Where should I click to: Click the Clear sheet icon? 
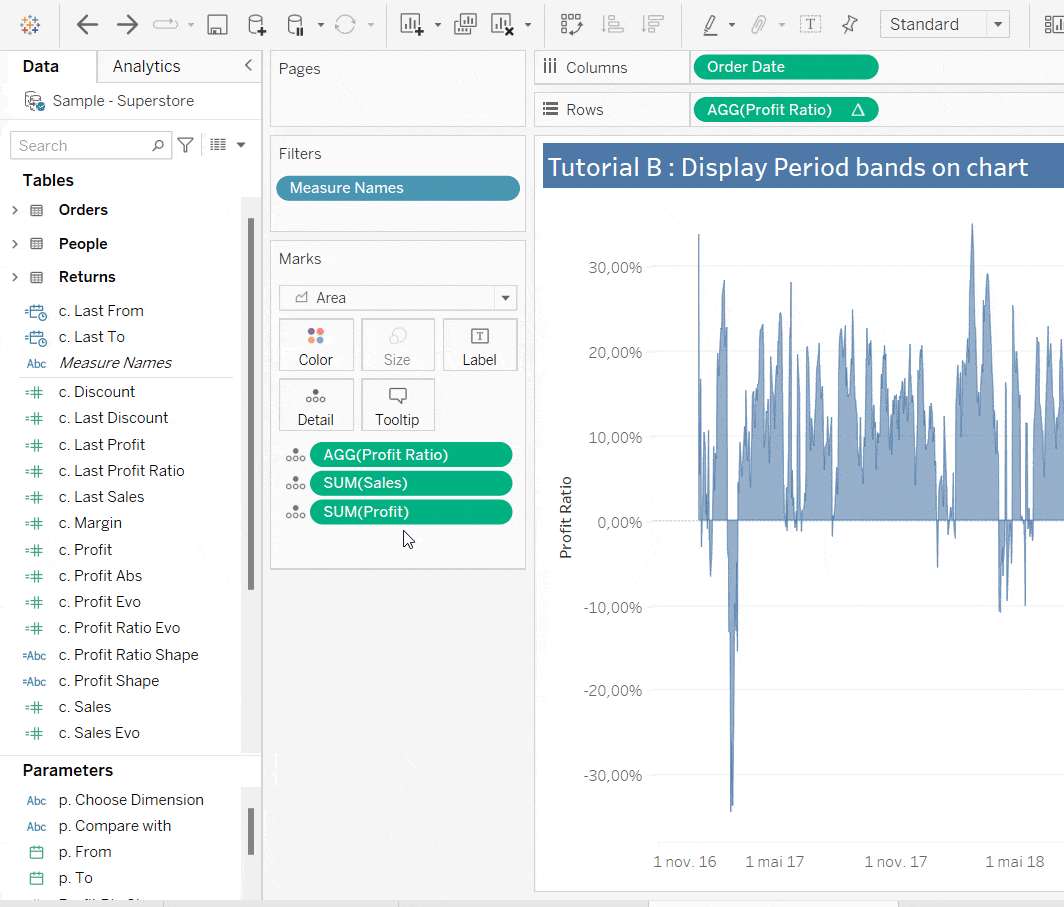(502, 25)
